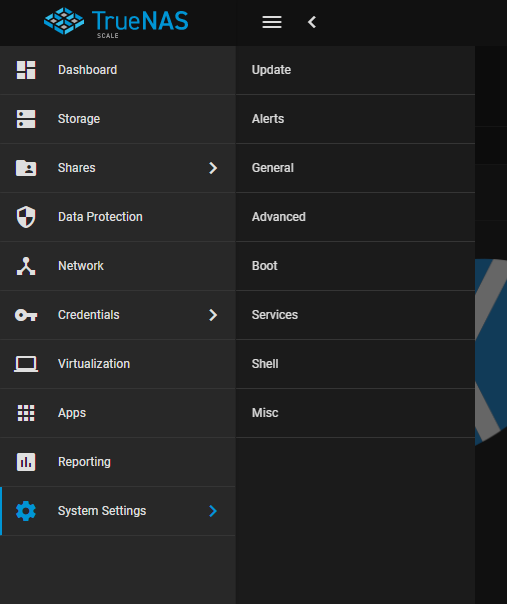The height and width of the screenshot is (604, 507).
Task: Click the TrueNAS SCALE logo
Action: pos(116,22)
